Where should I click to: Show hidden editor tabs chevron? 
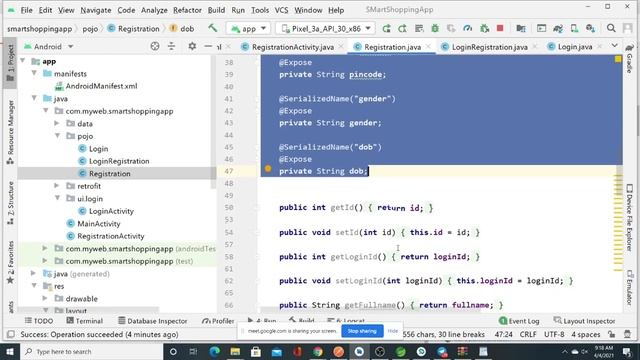coord(615,46)
